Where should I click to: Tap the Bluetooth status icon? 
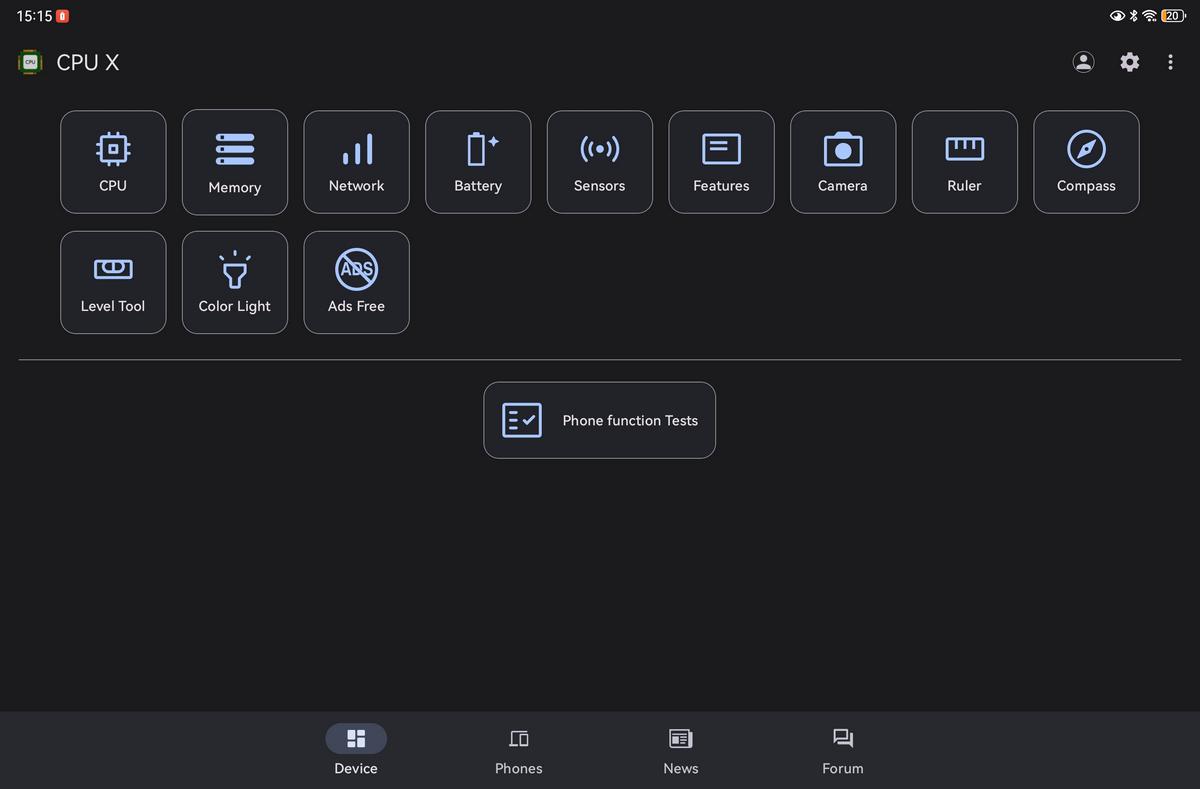(x=1134, y=16)
